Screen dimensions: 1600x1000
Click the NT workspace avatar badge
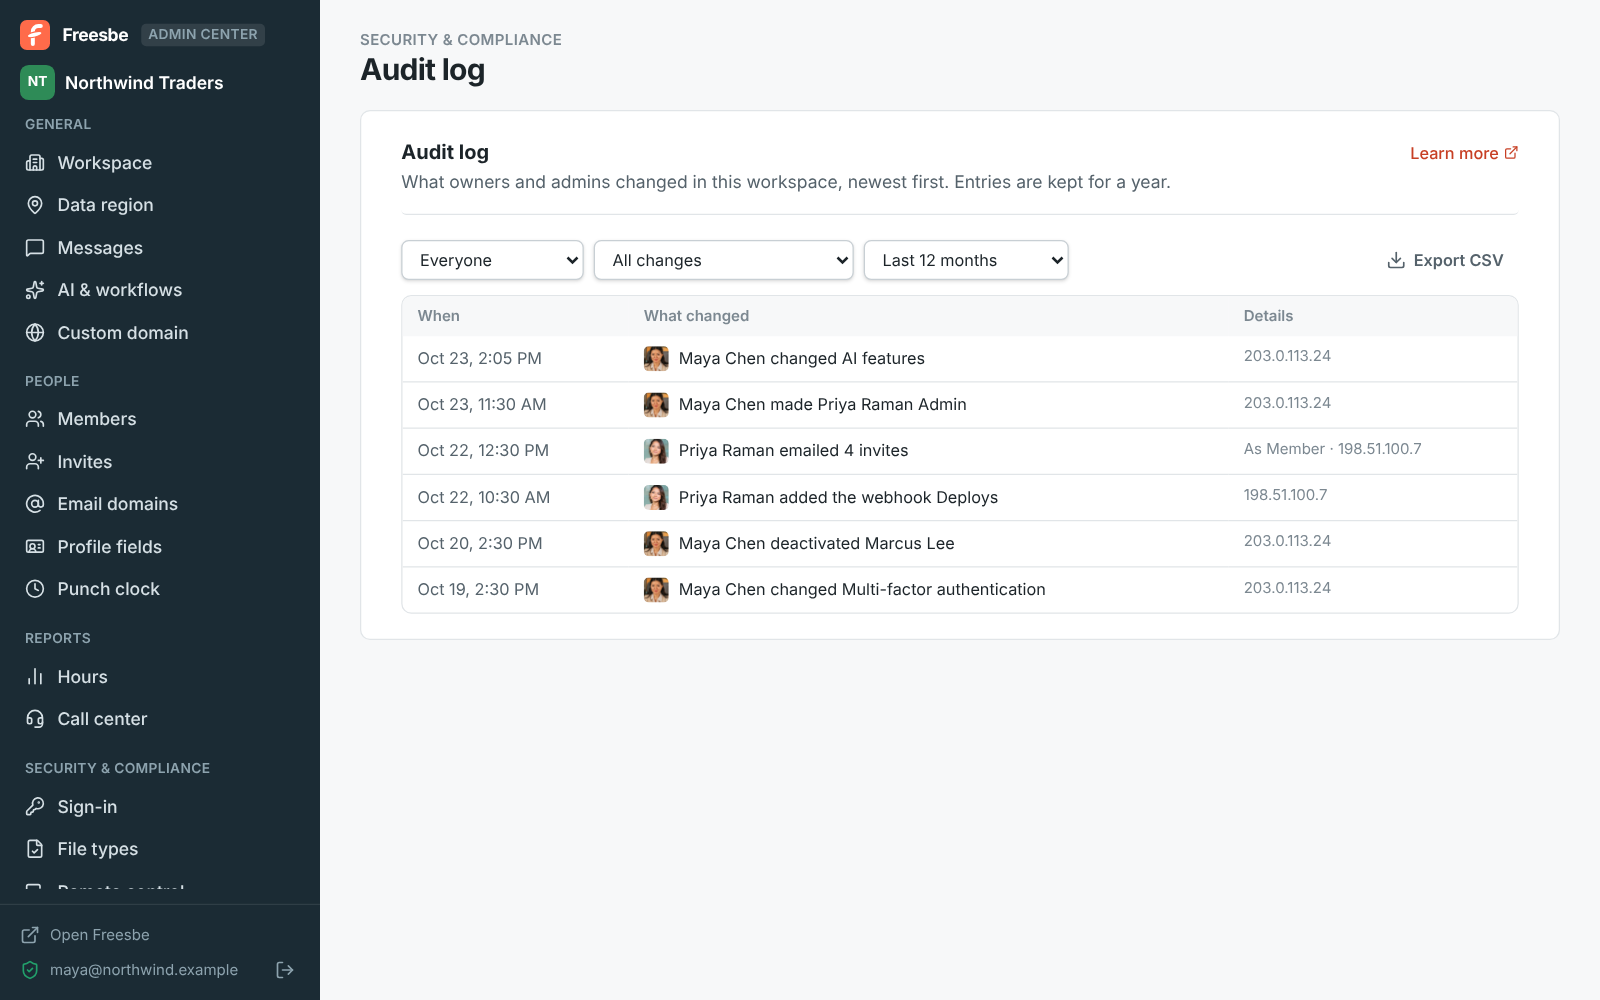click(x=37, y=82)
